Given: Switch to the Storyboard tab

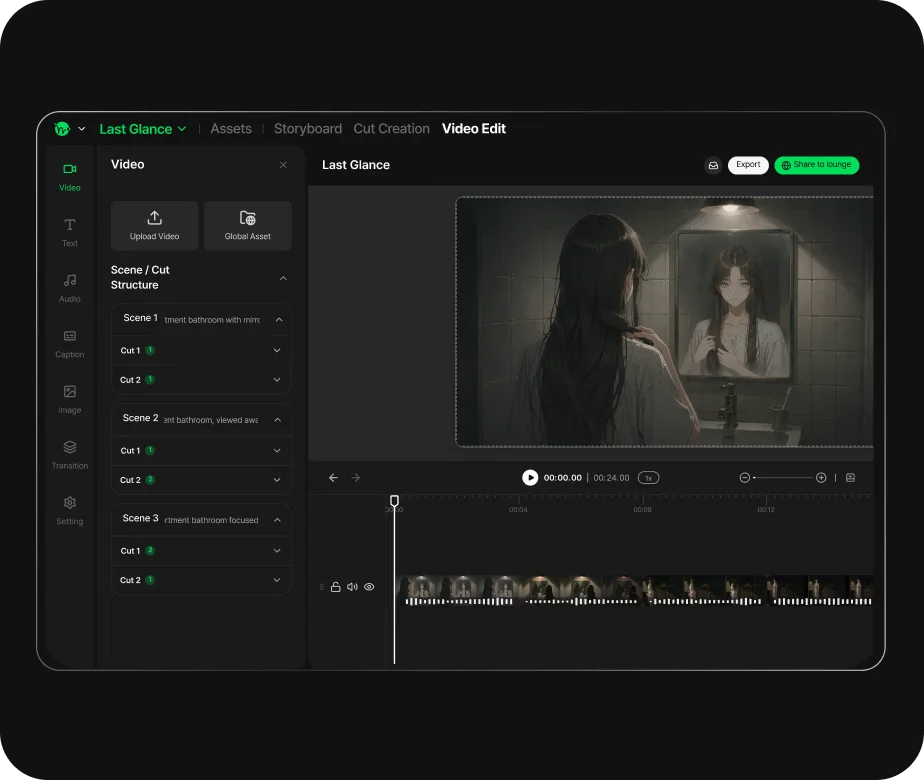Looking at the screenshot, I should (x=308, y=128).
